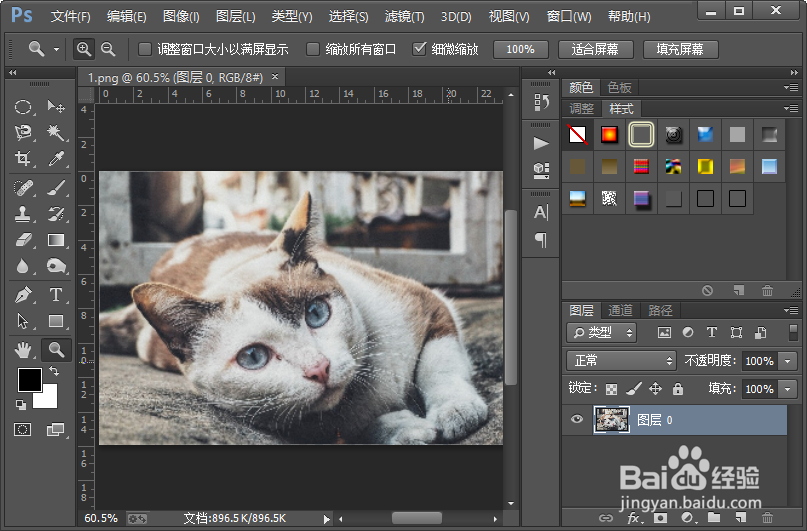Select the Move tool
Image resolution: width=807 pixels, height=531 pixels.
click(x=56, y=107)
